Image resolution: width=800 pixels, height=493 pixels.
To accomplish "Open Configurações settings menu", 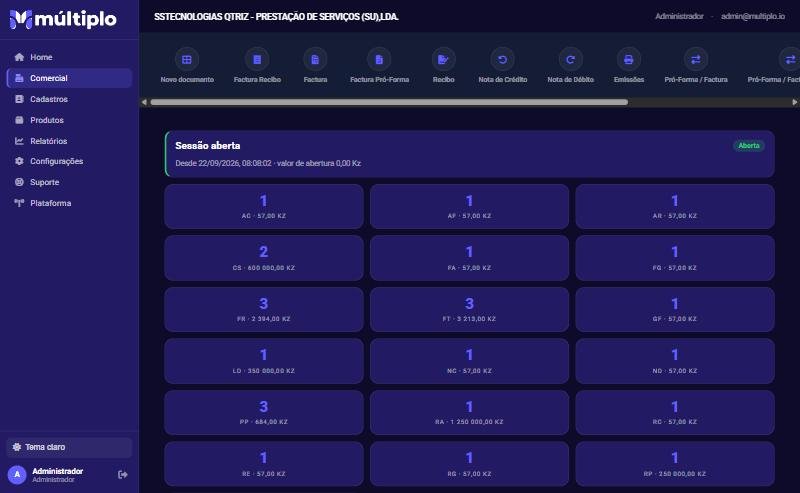I will click(69, 161).
